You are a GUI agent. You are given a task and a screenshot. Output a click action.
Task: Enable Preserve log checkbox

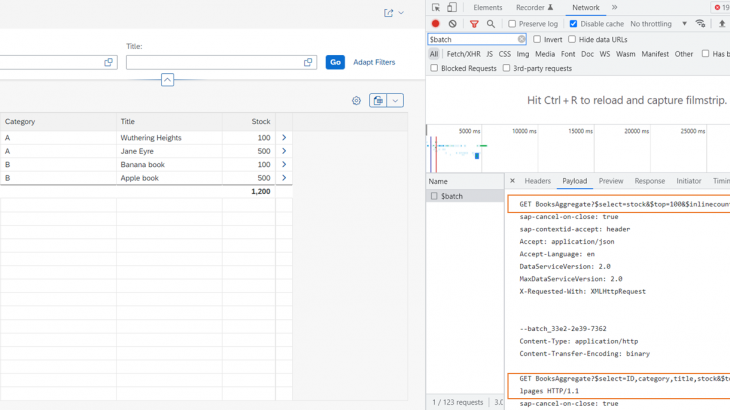512,24
